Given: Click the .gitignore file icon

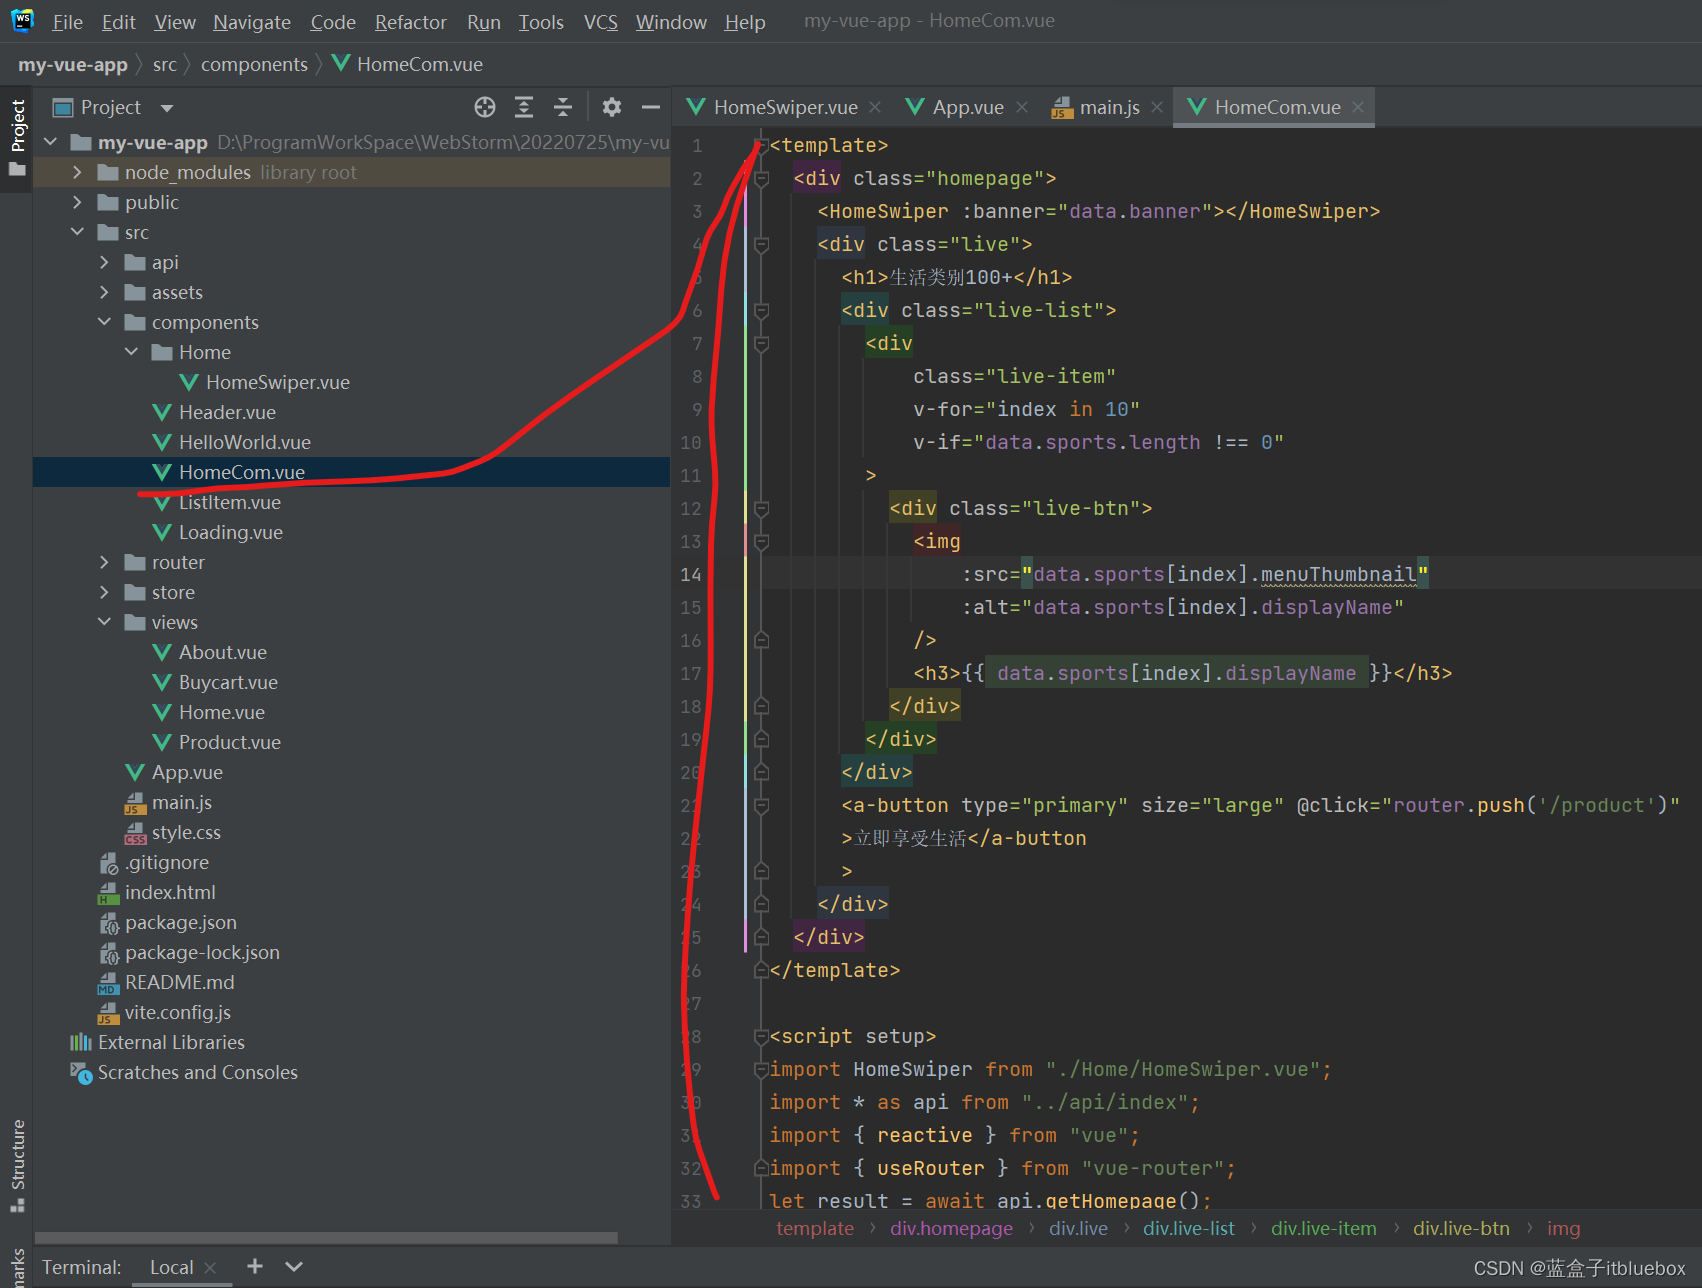Looking at the screenshot, I should click(x=109, y=863).
